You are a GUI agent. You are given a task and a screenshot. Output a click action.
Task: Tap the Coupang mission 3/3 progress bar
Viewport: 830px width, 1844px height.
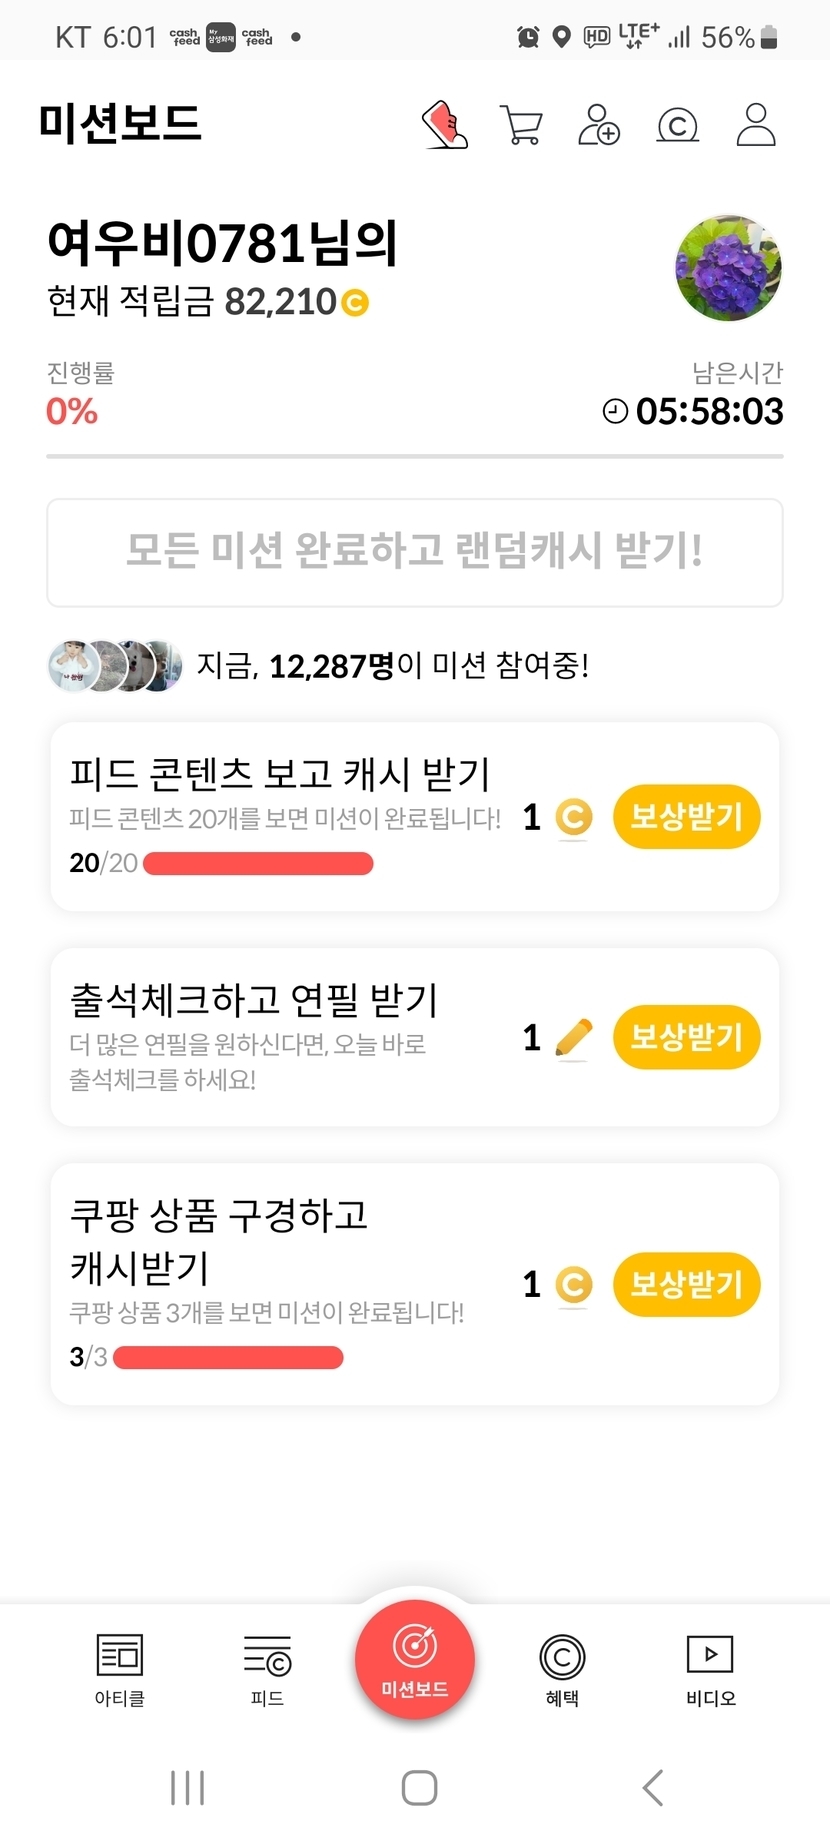228,1357
